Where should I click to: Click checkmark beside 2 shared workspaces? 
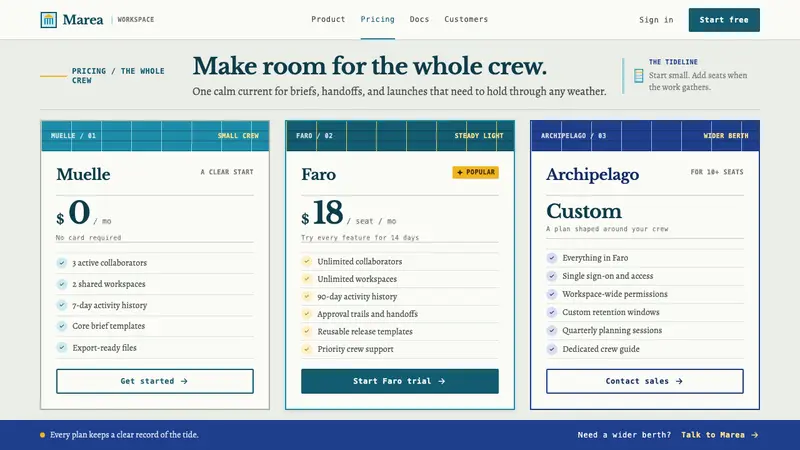pos(62,284)
